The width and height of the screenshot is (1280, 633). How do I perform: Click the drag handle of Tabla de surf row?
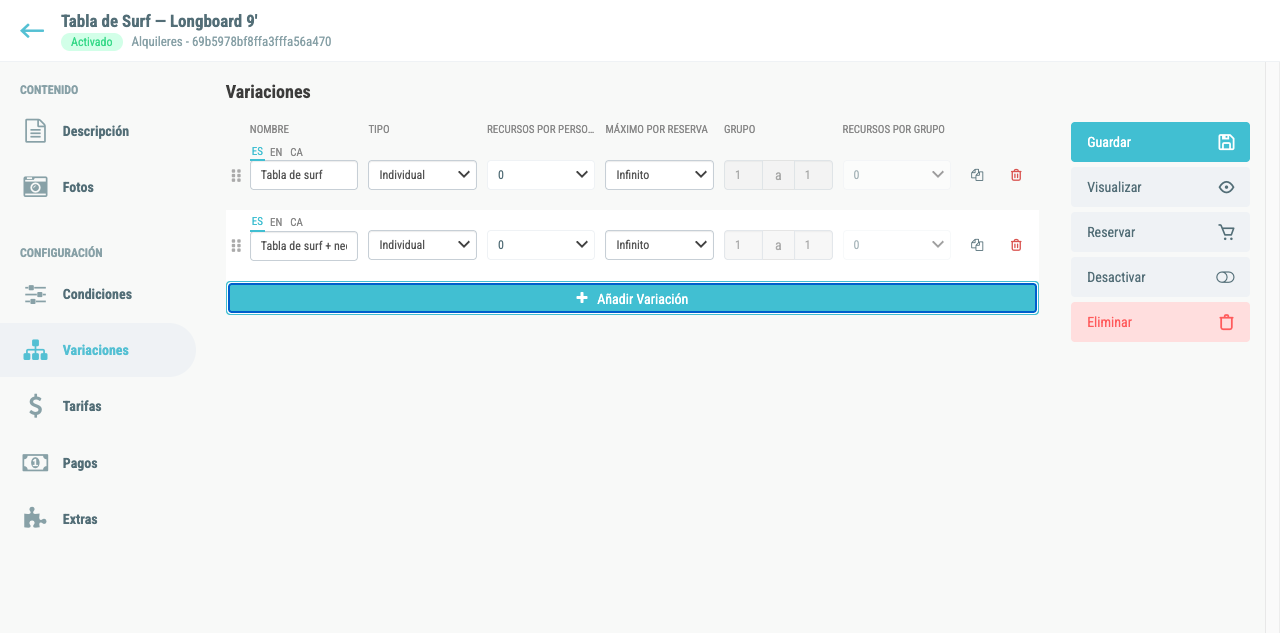point(237,175)
